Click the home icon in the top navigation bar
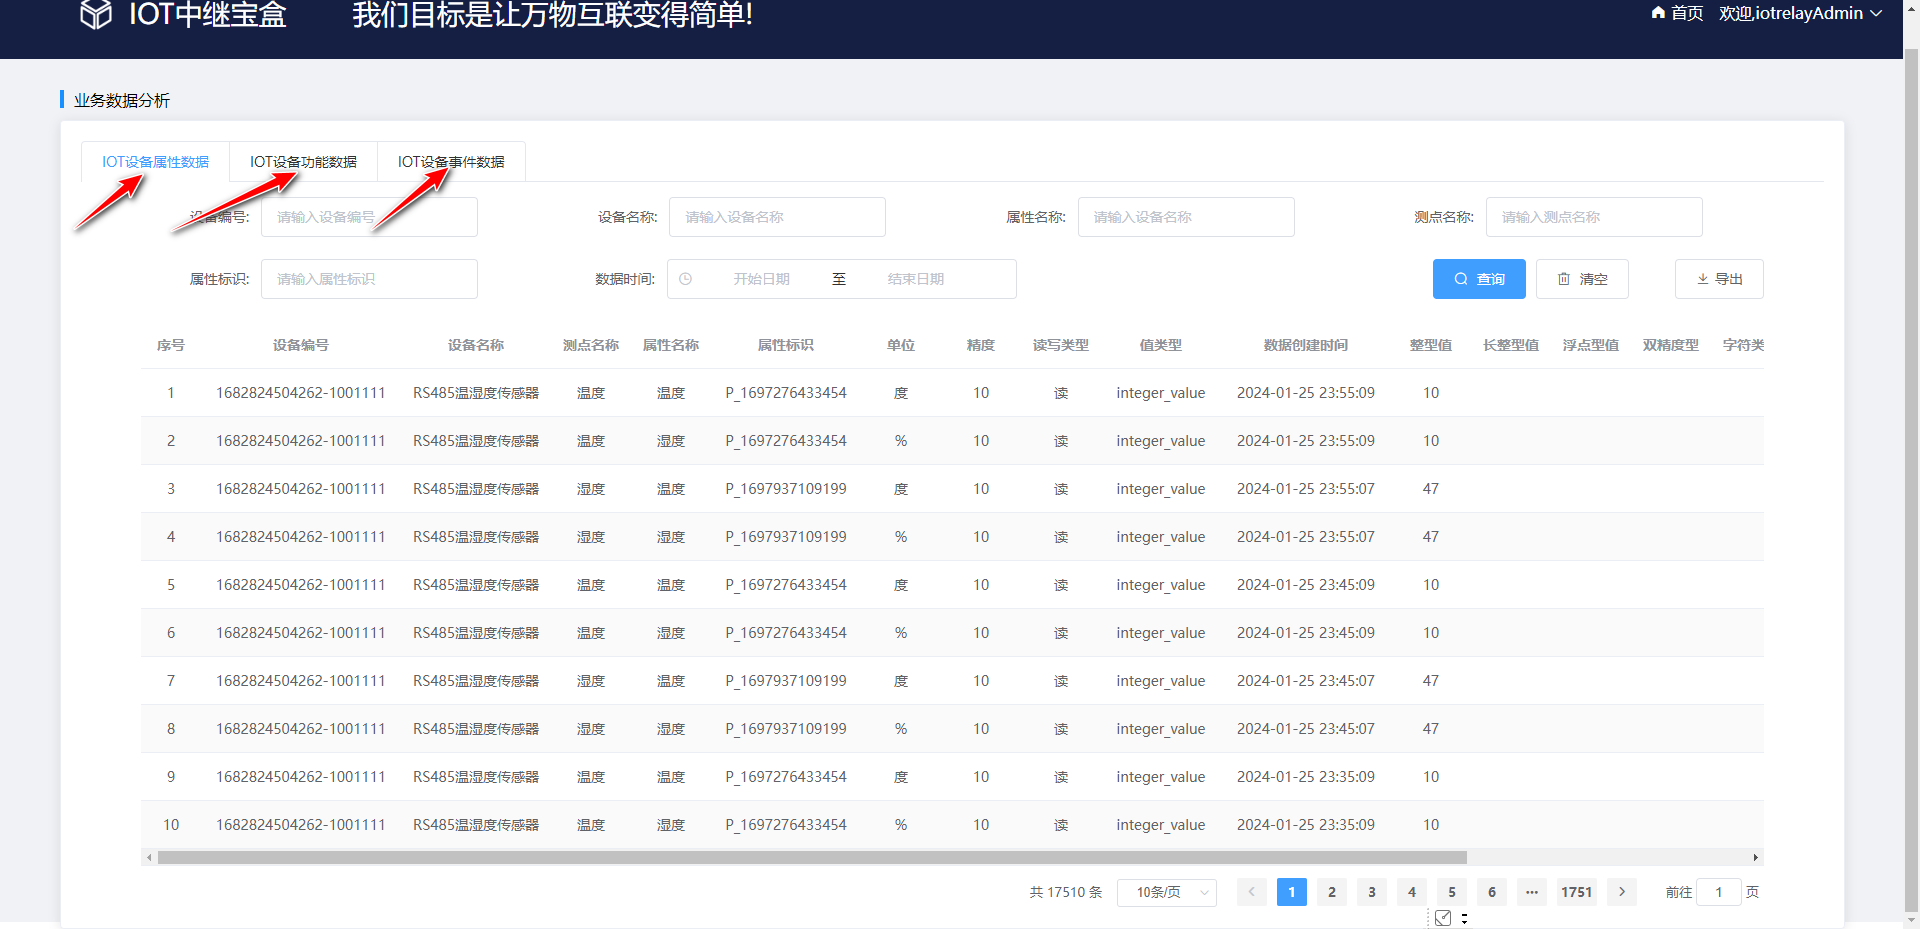The image size is (1920, 929). pos(1659,13)
